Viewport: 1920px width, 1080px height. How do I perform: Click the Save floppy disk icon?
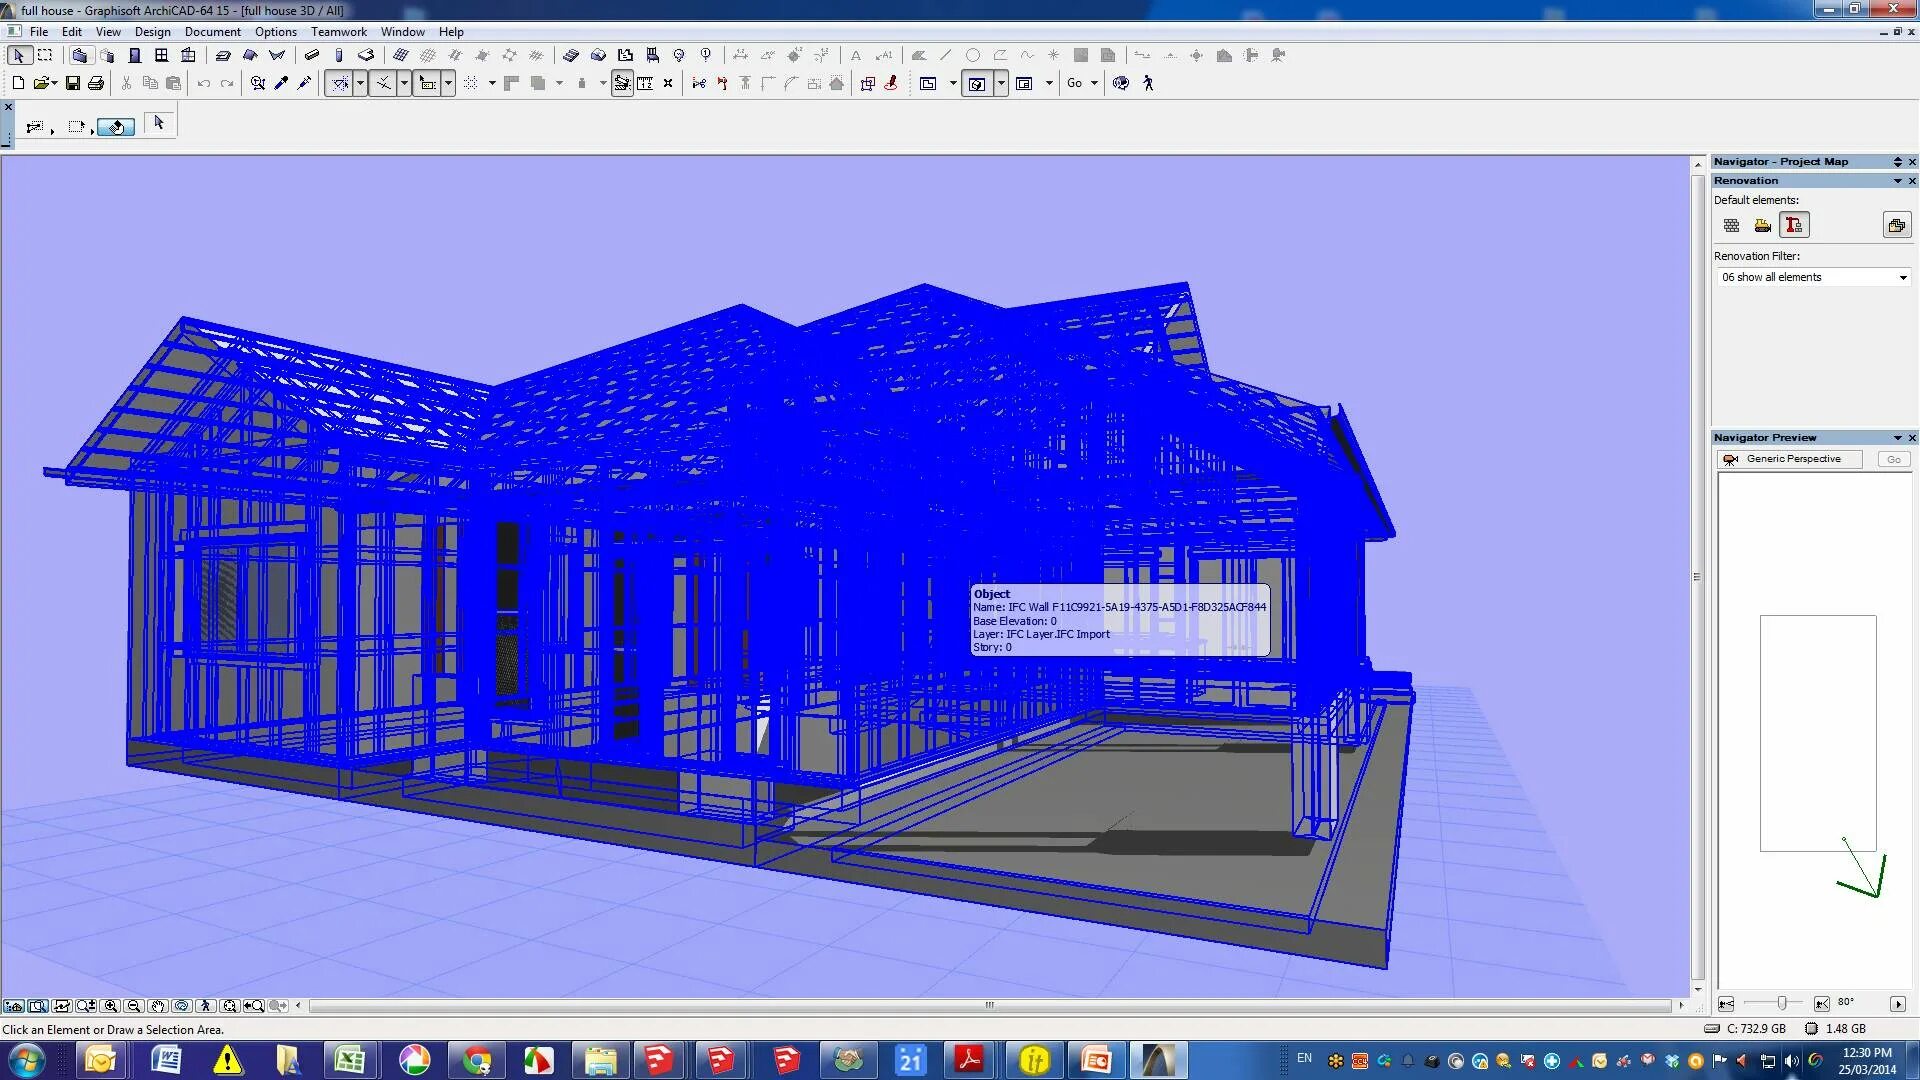click(x=73, y=84)
